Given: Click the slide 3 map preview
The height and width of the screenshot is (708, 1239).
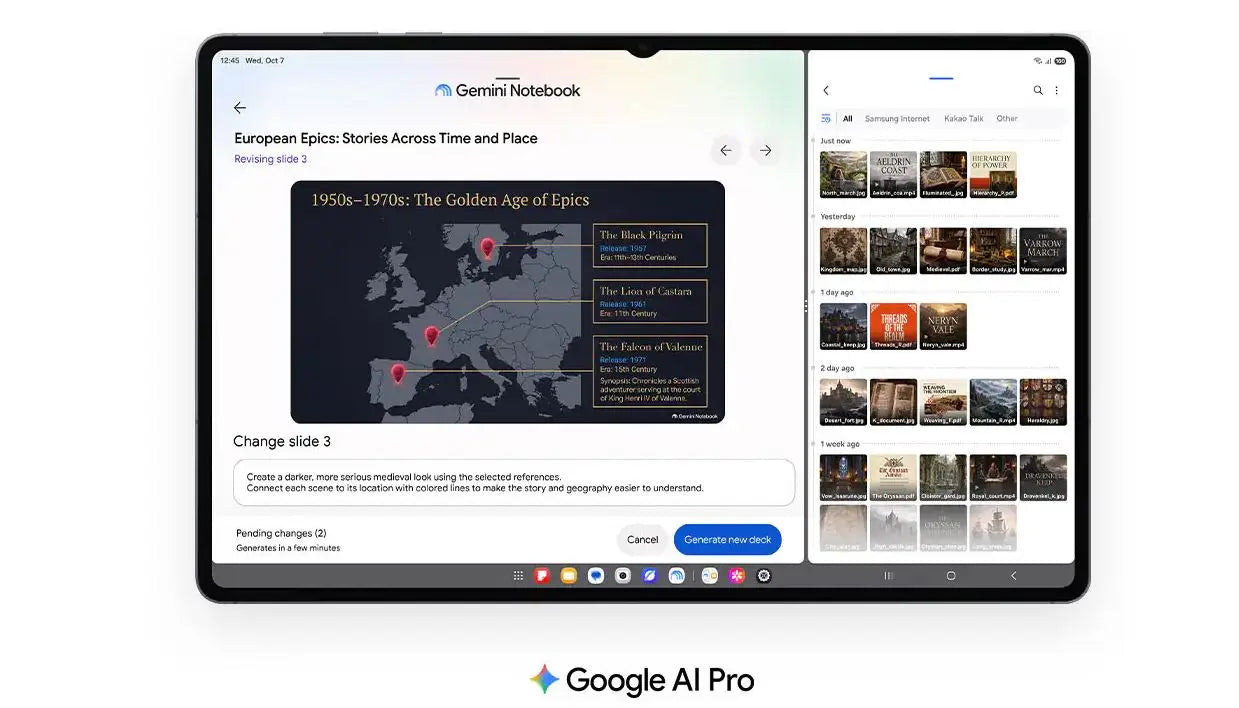Looking at the screenshot, I should tap(508, 302).
